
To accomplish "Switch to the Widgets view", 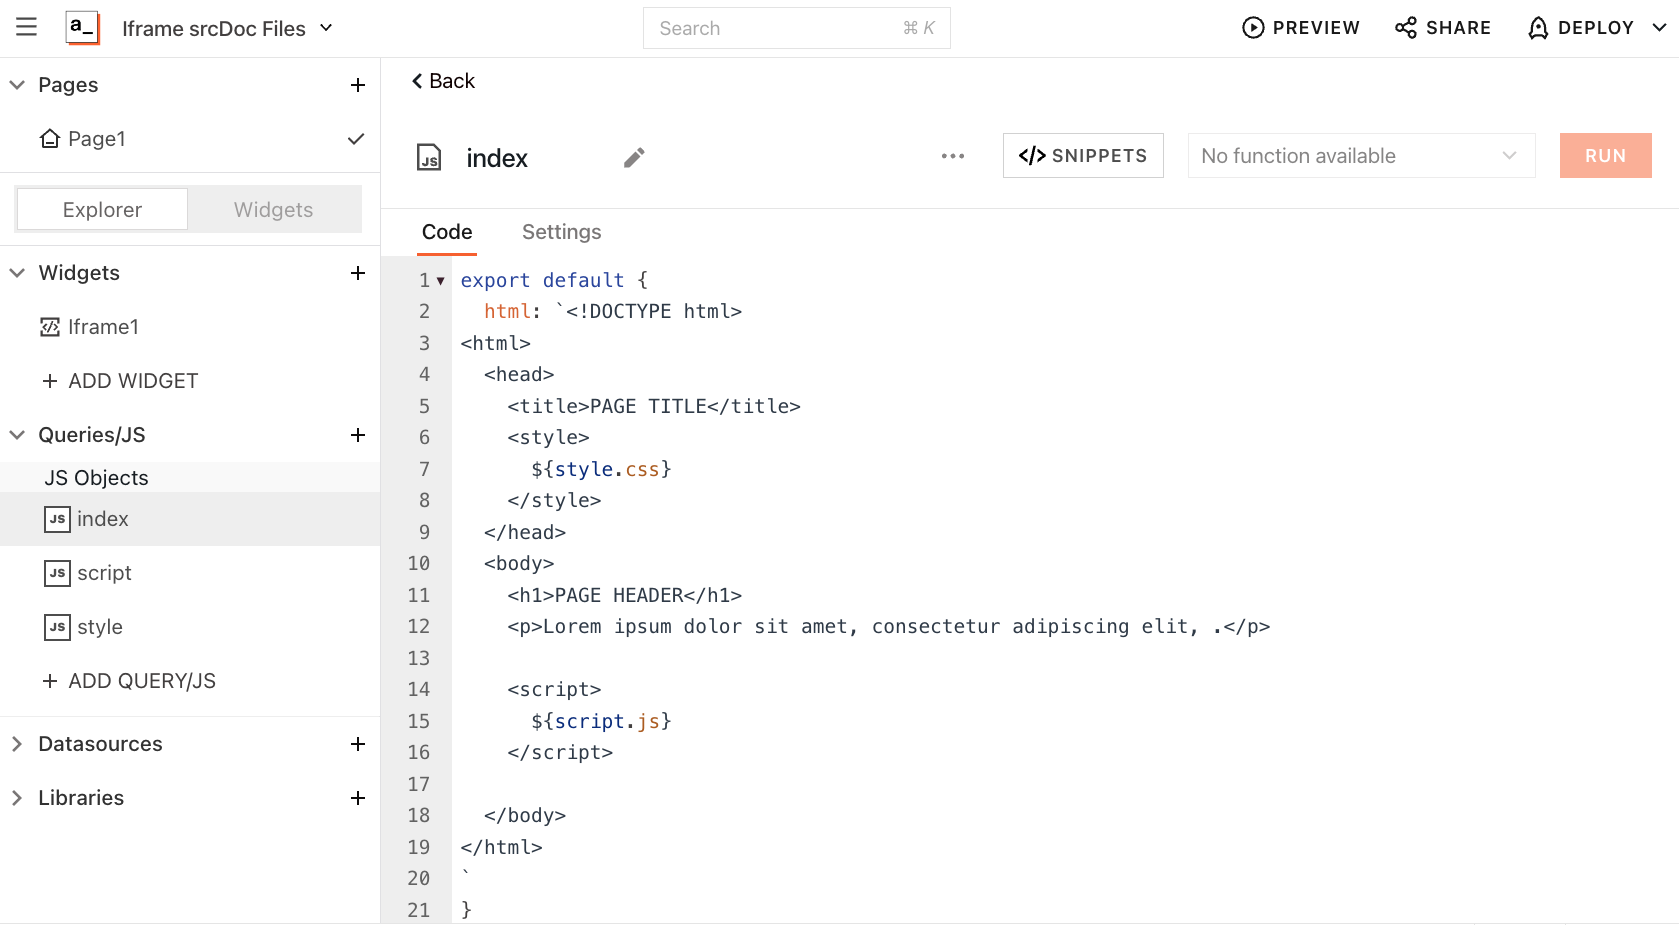I will point(273,210).
